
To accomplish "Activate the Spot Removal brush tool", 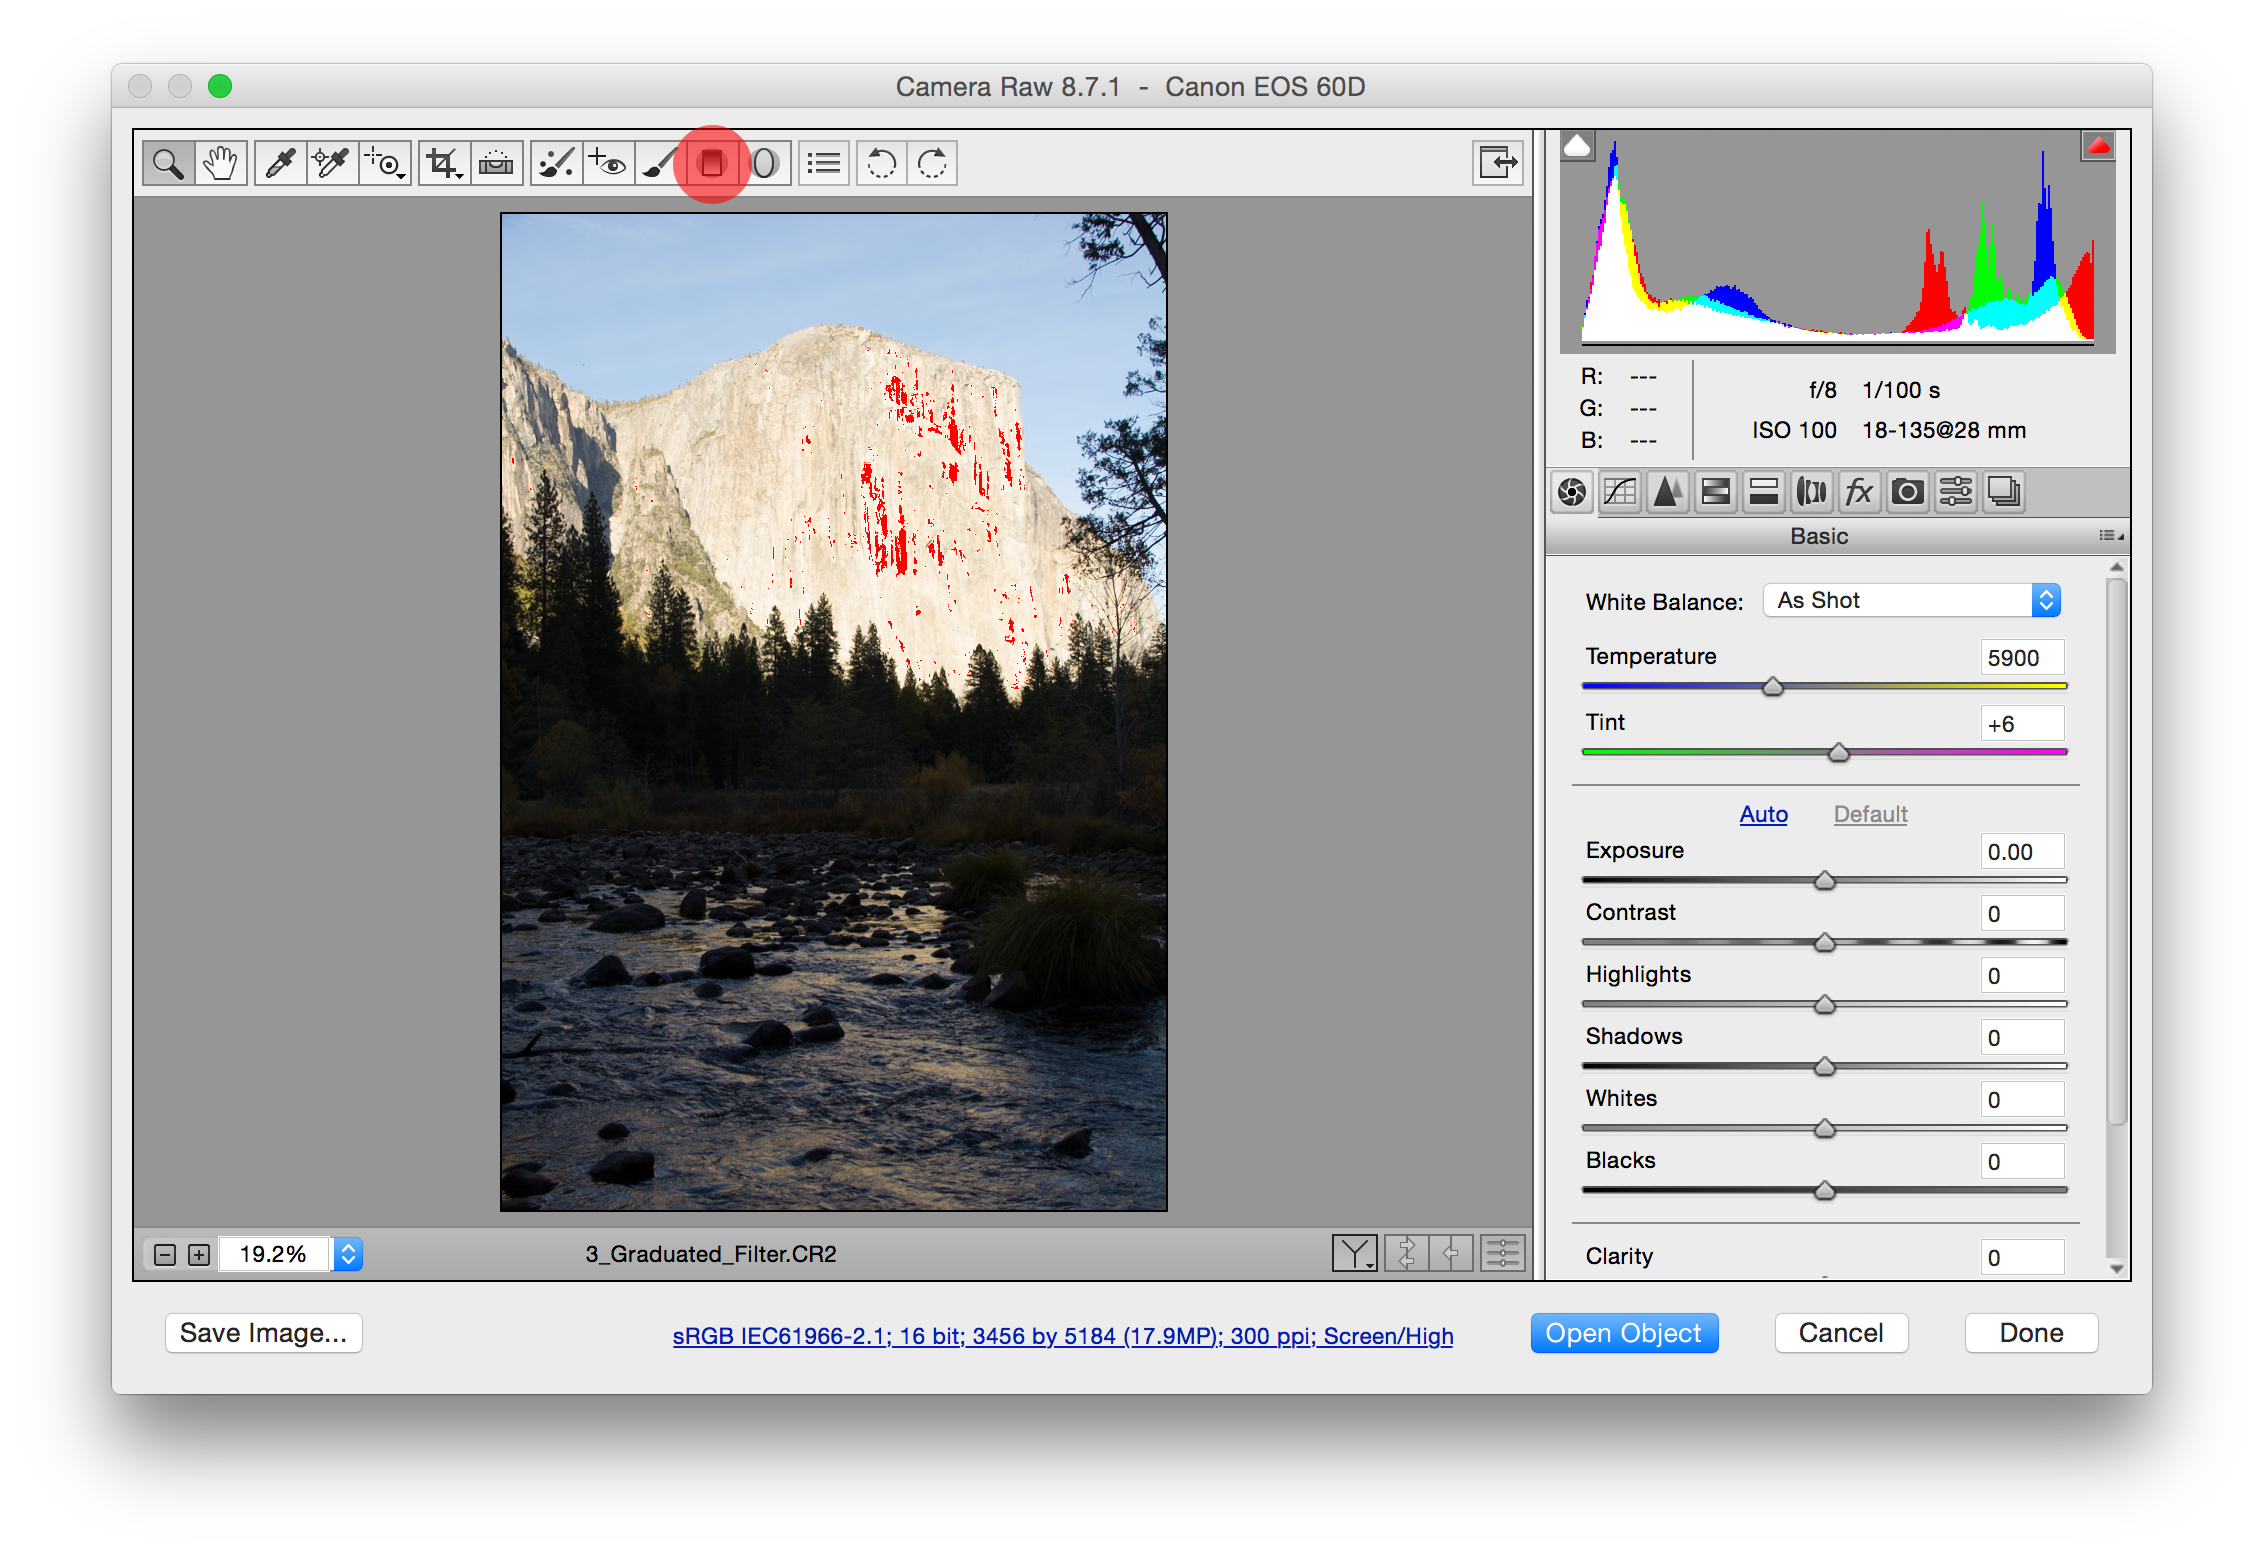I will (x=556, y=163).
